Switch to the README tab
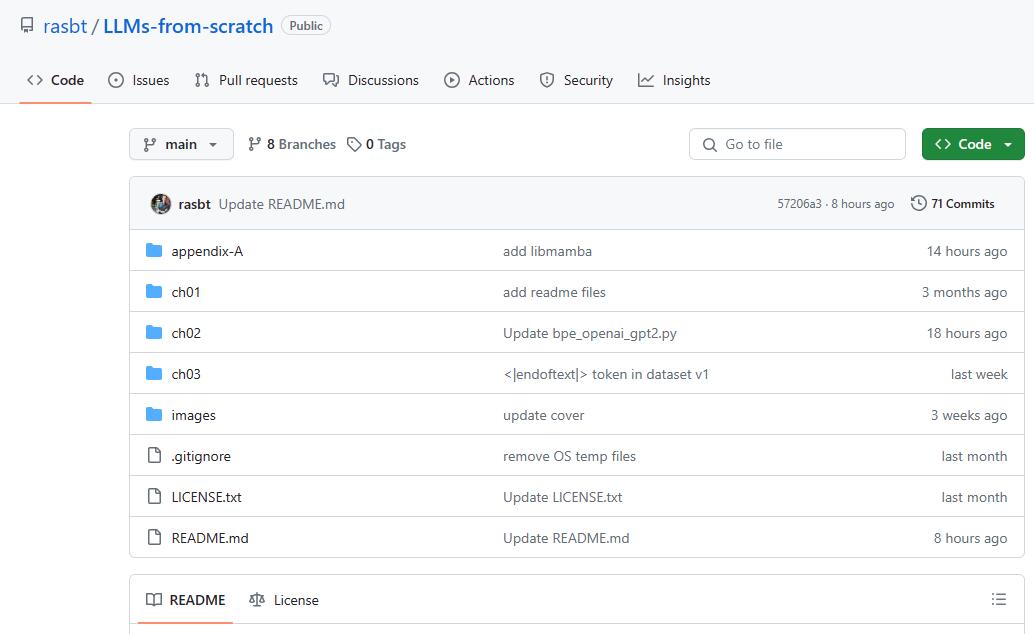The width and height of the screenshot is (1034, 634). (185, 600)
